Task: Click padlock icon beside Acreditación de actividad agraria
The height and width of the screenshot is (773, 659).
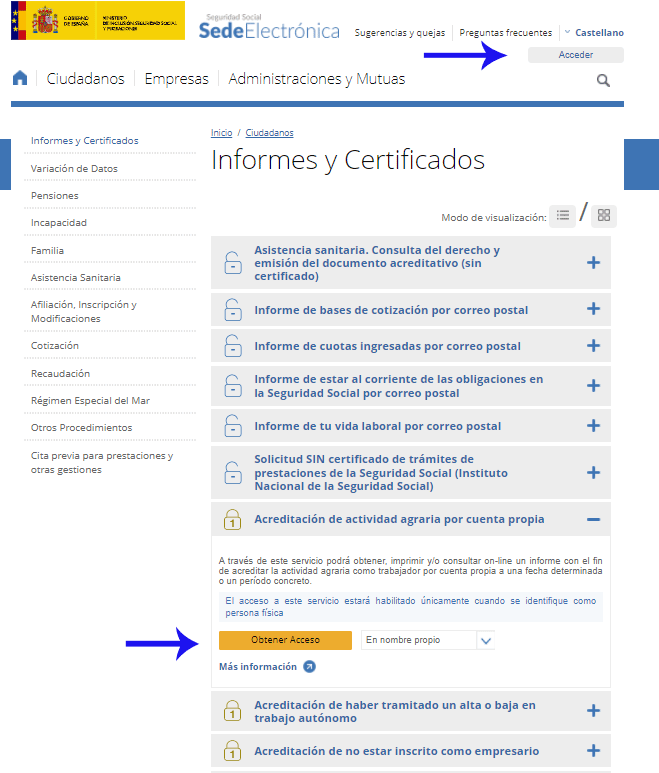Action: coord(232,520)
